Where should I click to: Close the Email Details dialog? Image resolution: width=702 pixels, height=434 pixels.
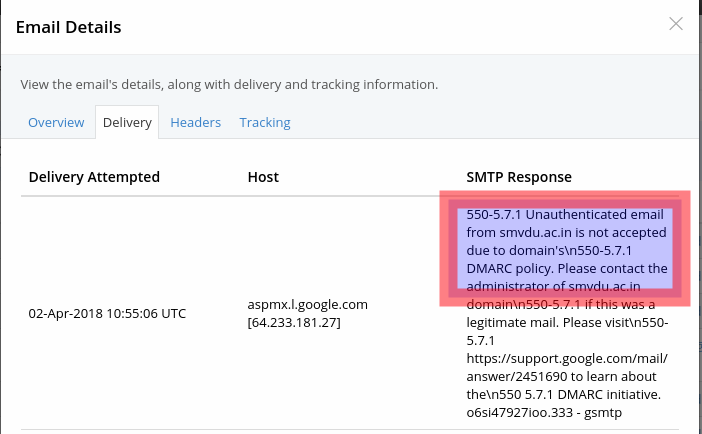click(x=677, y=25)
